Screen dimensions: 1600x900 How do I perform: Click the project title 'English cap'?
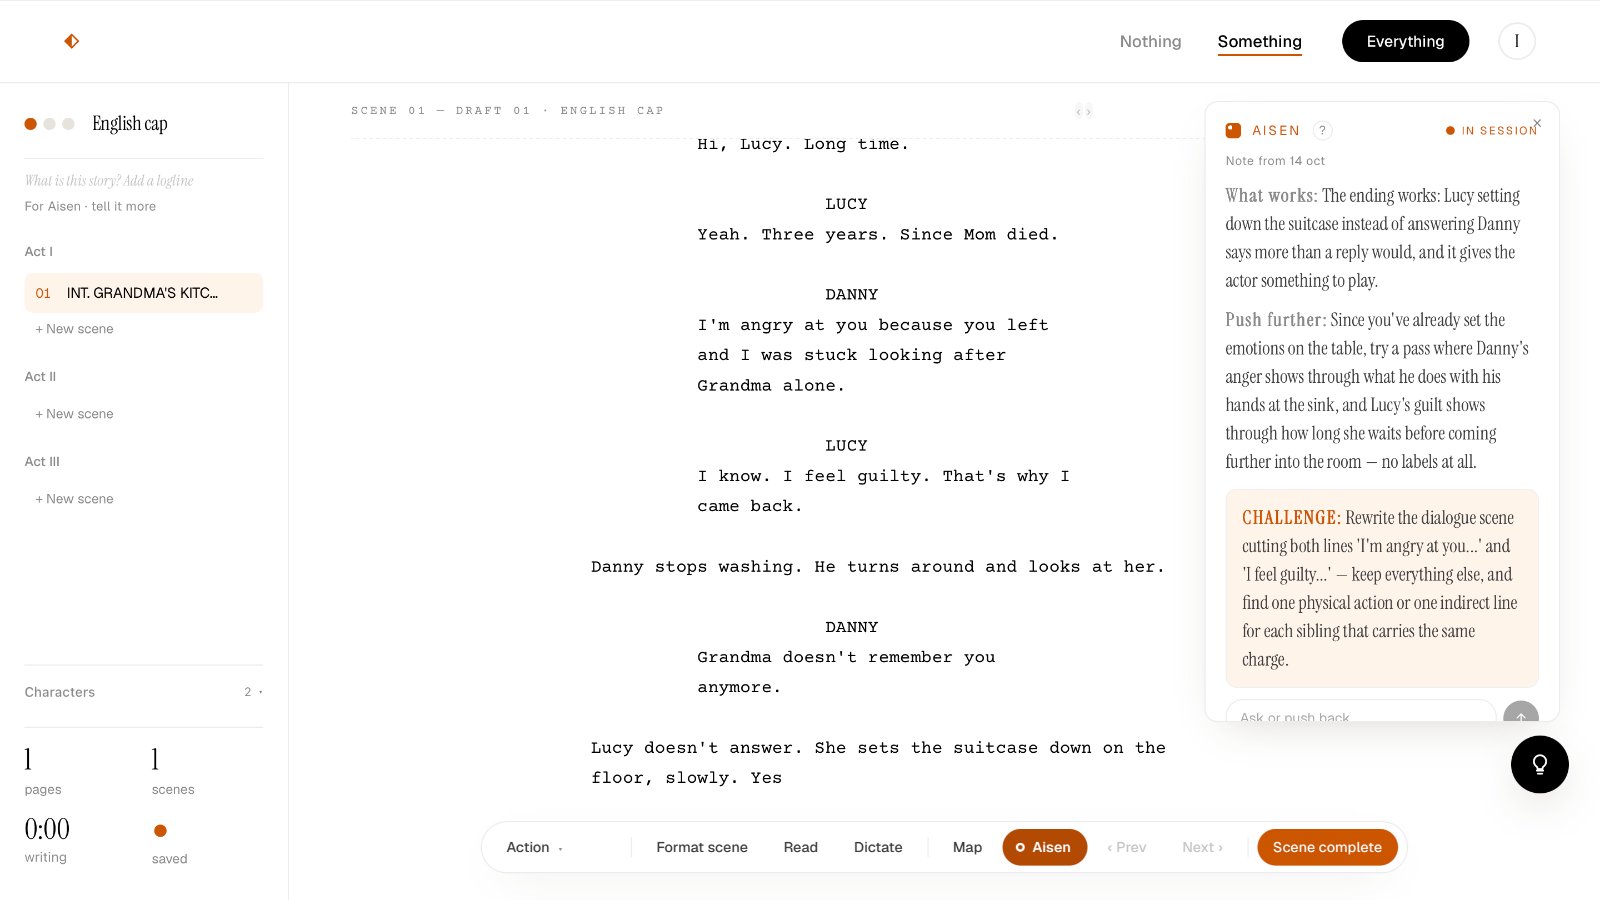(x=130, y=123)
